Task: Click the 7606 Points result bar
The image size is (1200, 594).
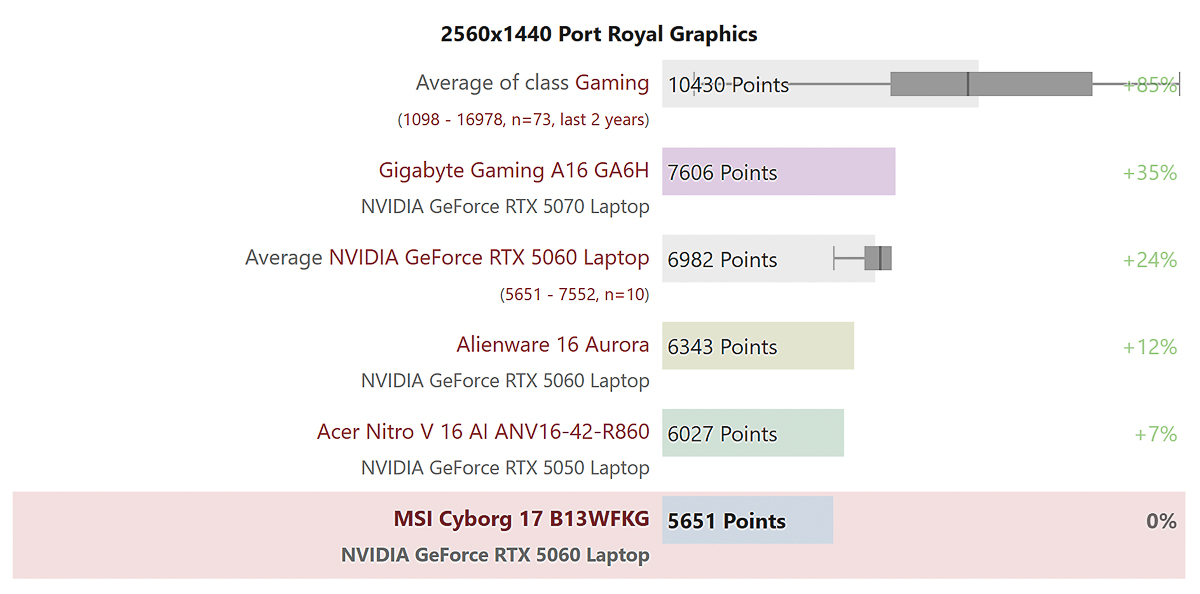Action: coord(778,171)
